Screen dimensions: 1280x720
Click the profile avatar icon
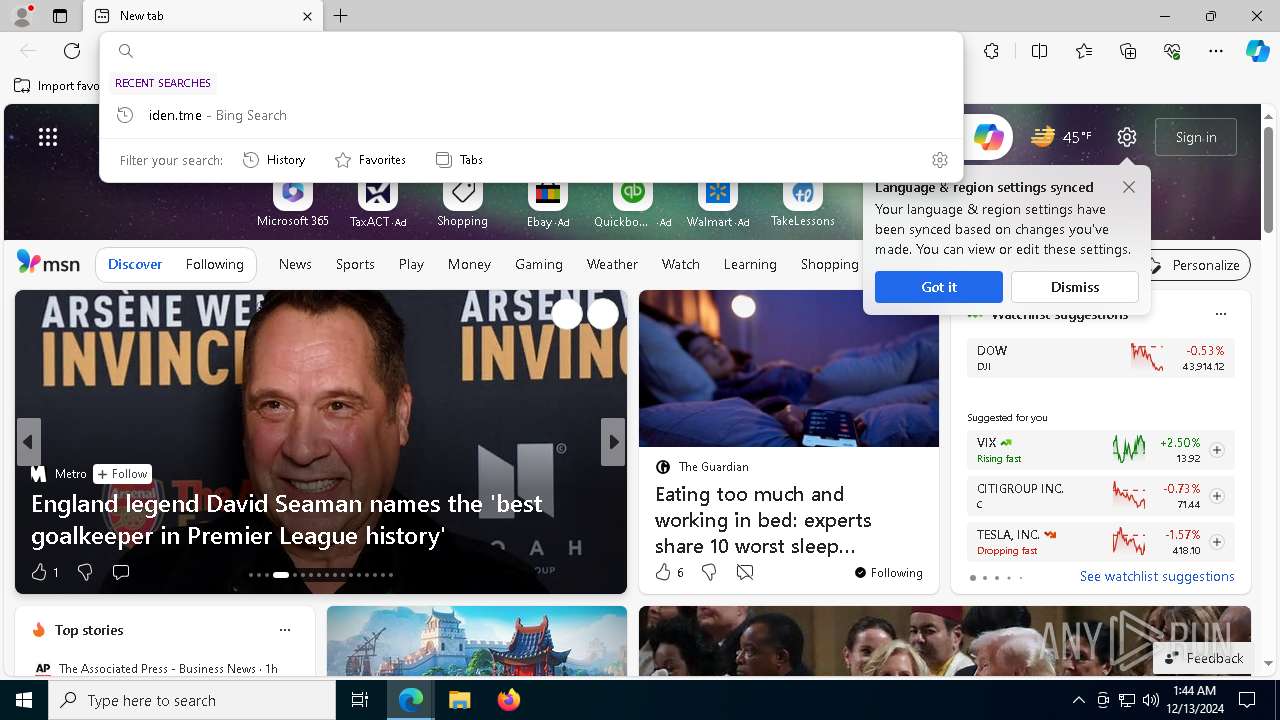[21, 16]
